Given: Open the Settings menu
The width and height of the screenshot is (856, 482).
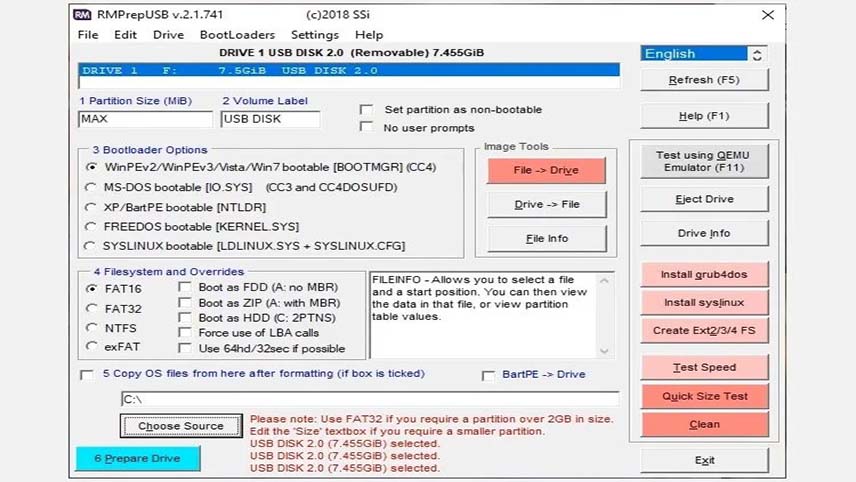Looking at the screenshot, I should coord(314,35).
